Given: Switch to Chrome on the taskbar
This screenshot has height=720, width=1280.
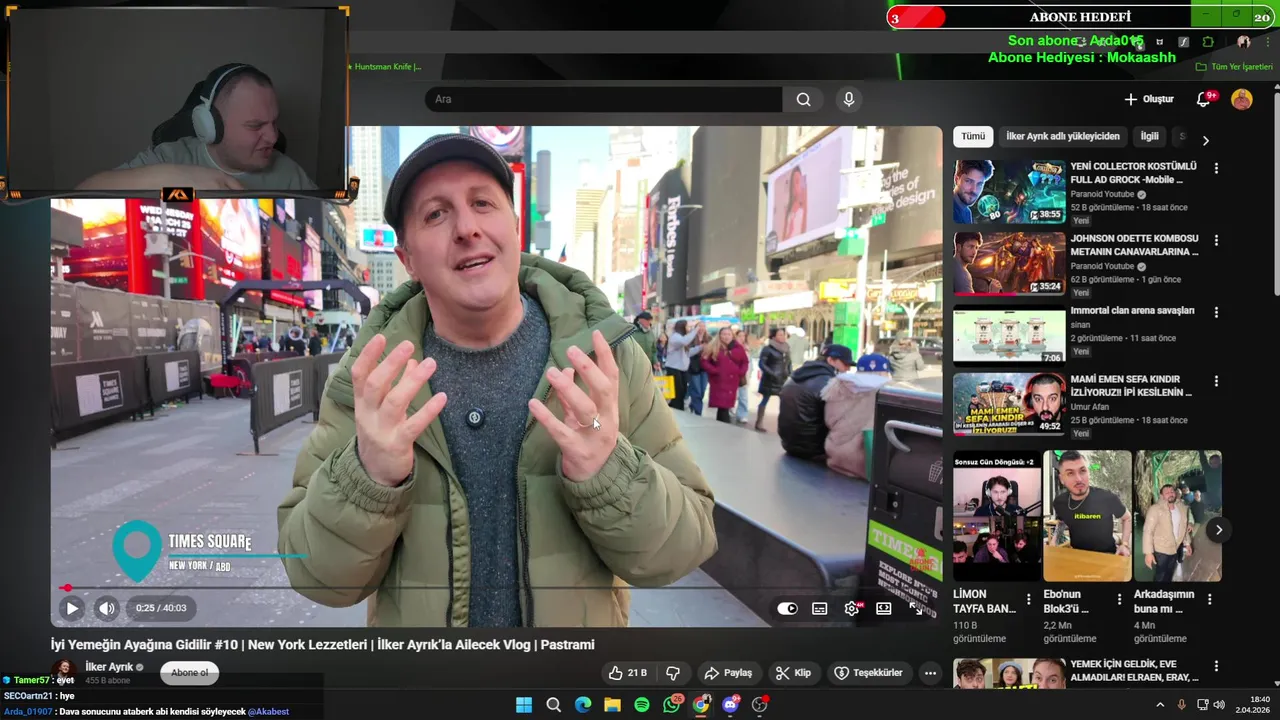Looking at the screenshot, I should point(701,705).
